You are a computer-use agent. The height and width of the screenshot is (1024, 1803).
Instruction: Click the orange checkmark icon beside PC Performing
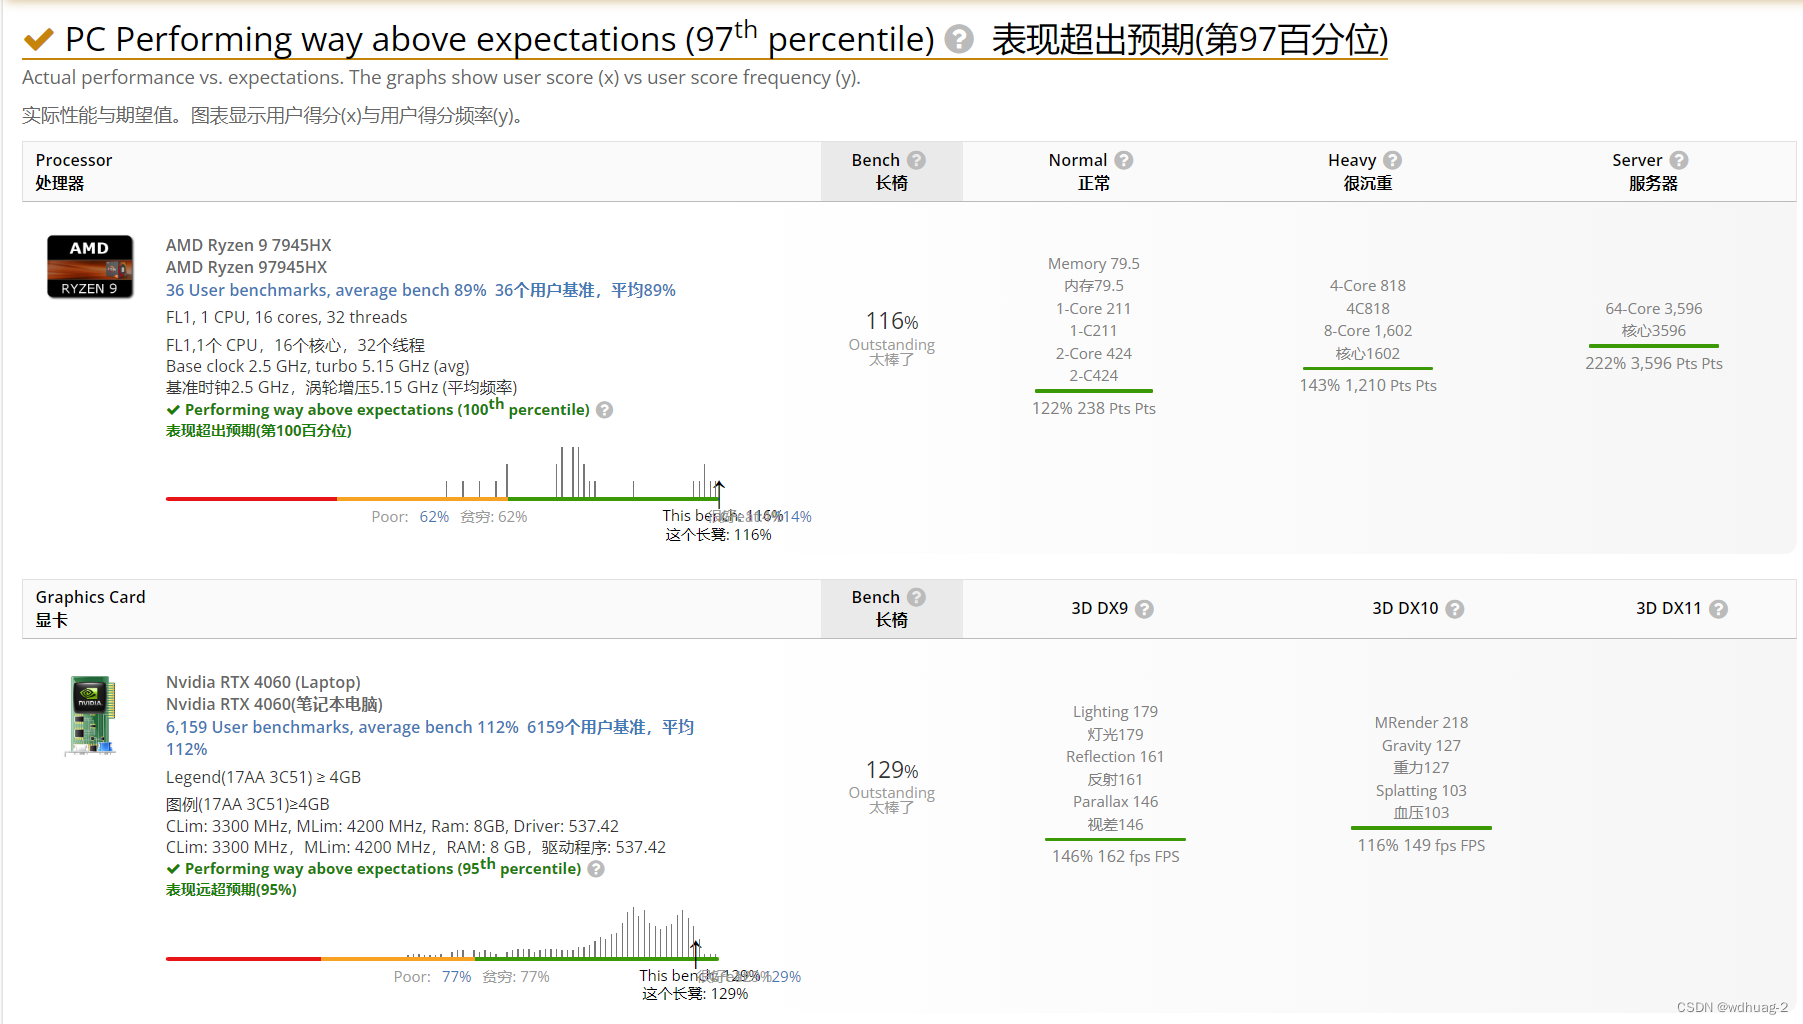click(39, 39)
